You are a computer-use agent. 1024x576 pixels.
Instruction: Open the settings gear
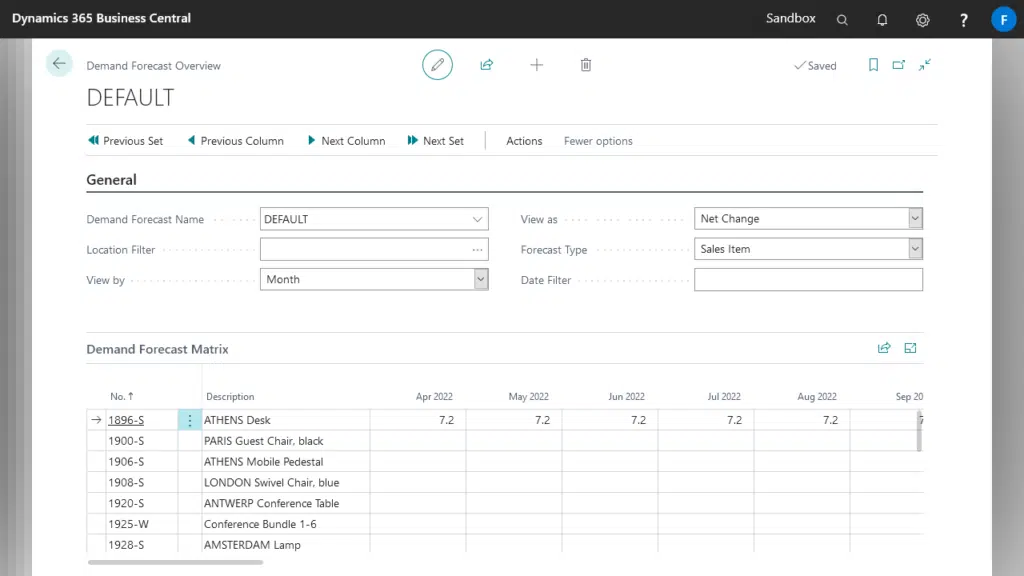(x=922, y=20)
